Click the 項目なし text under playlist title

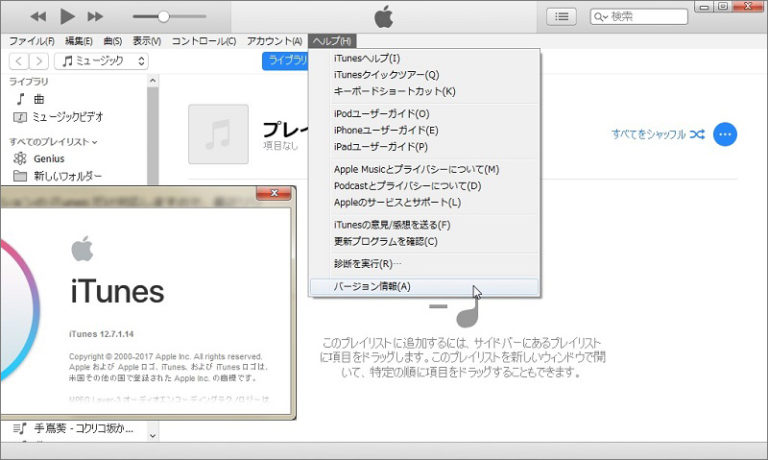coord(281,146)
